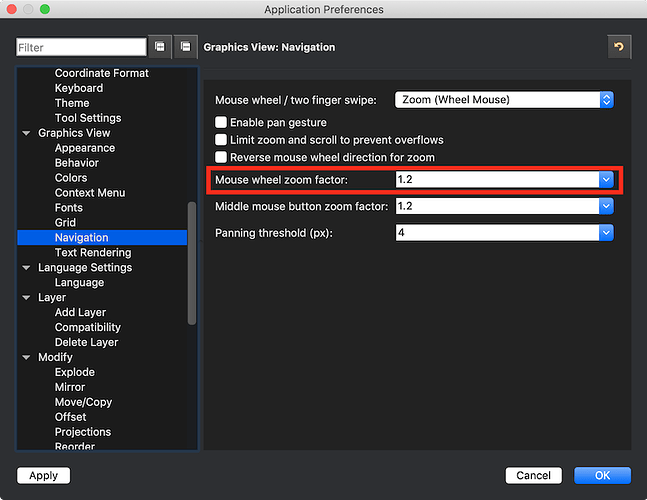Image resolution: width=647 pixels, height=500 pixels.
Task: Collapse the Modify tree section
Action: click(26, 357)
